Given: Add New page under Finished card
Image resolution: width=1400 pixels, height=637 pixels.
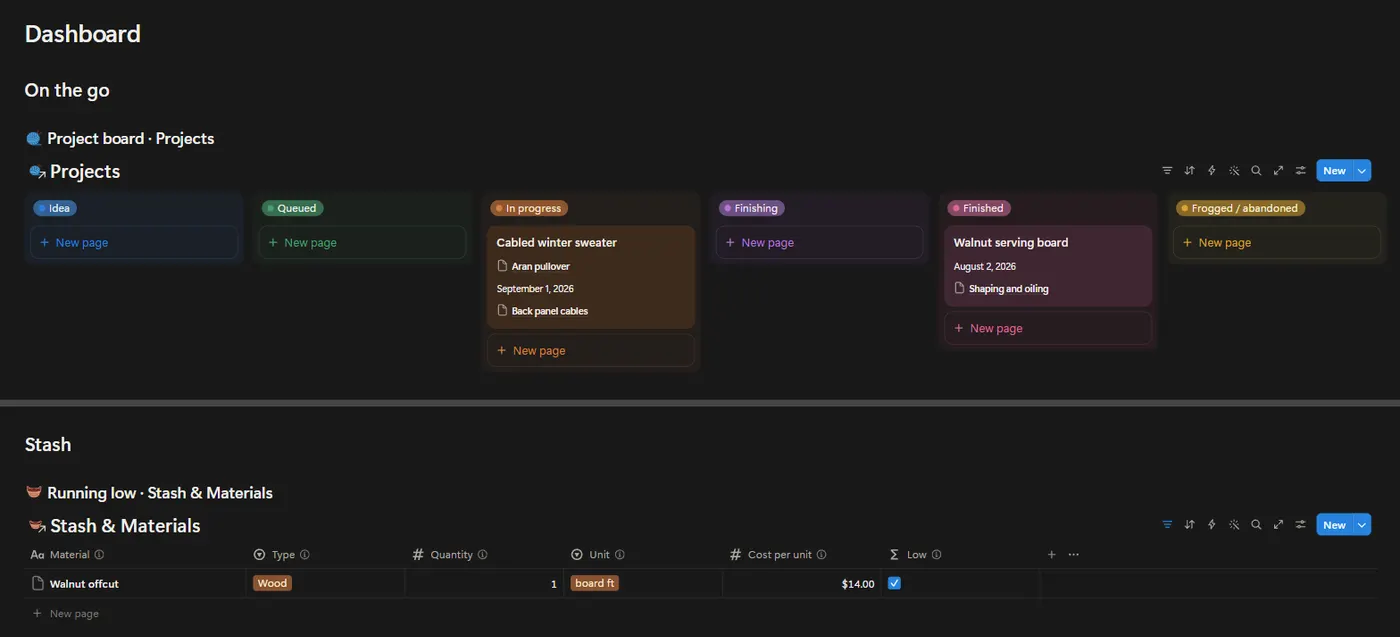Looking at the screenshot, I should 1048,328.
